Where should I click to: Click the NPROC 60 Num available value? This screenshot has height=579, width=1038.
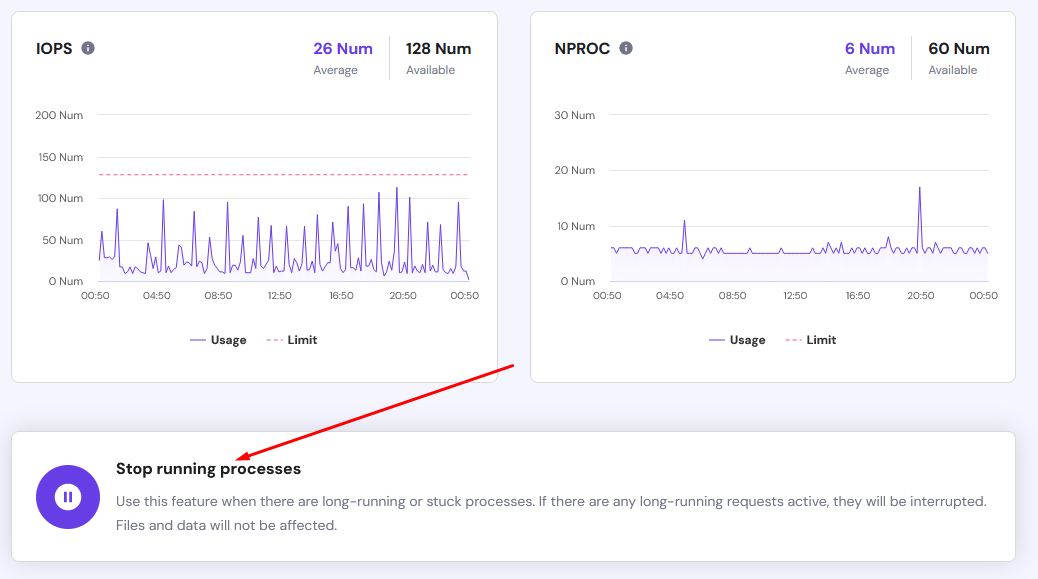pos(958,48)
